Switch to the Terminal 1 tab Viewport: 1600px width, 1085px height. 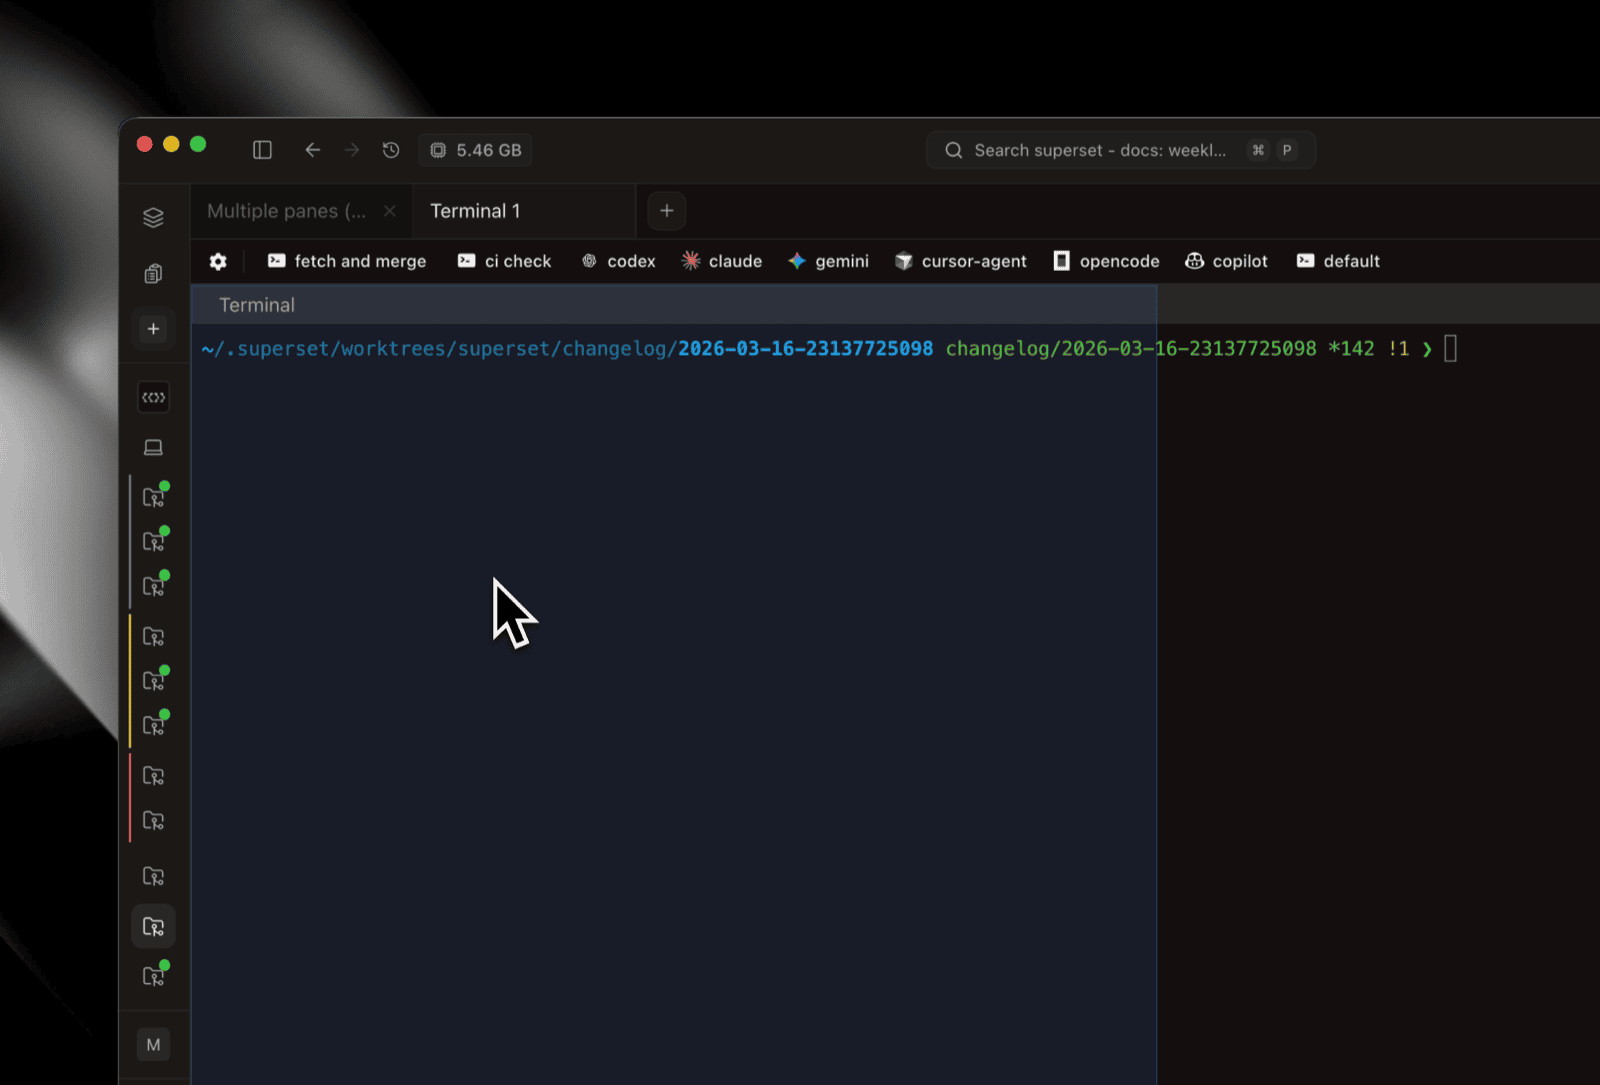pos(475,211)
